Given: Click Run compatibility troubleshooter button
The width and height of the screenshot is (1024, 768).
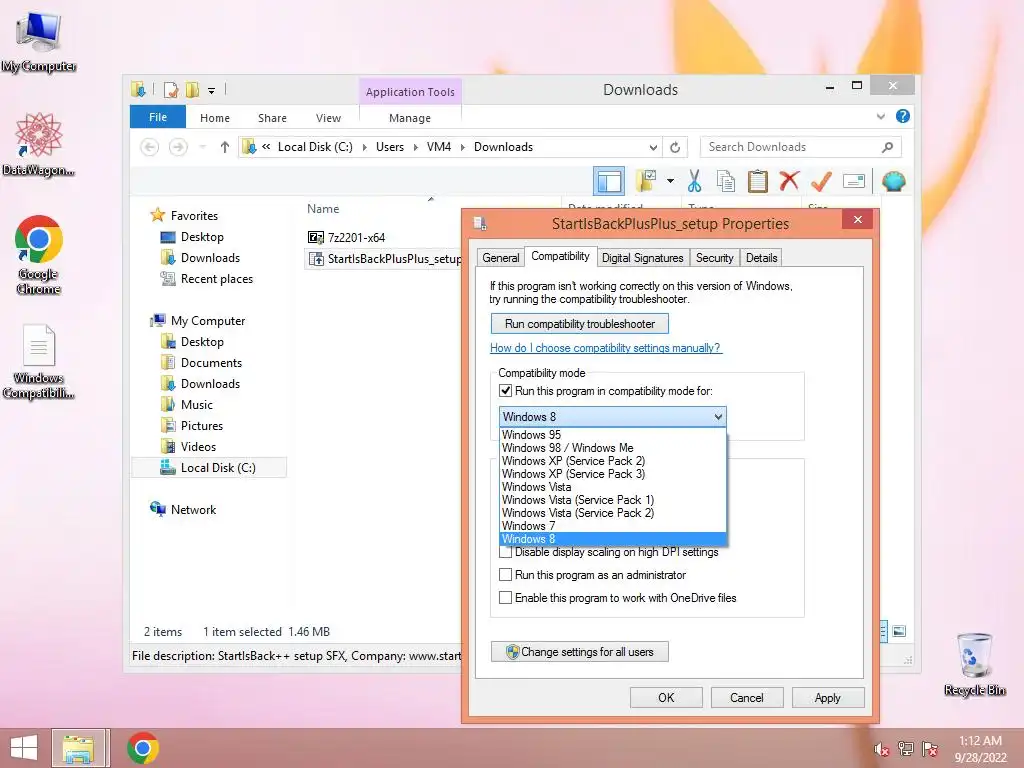Looking at the screenshot, I should click(580, 324).
